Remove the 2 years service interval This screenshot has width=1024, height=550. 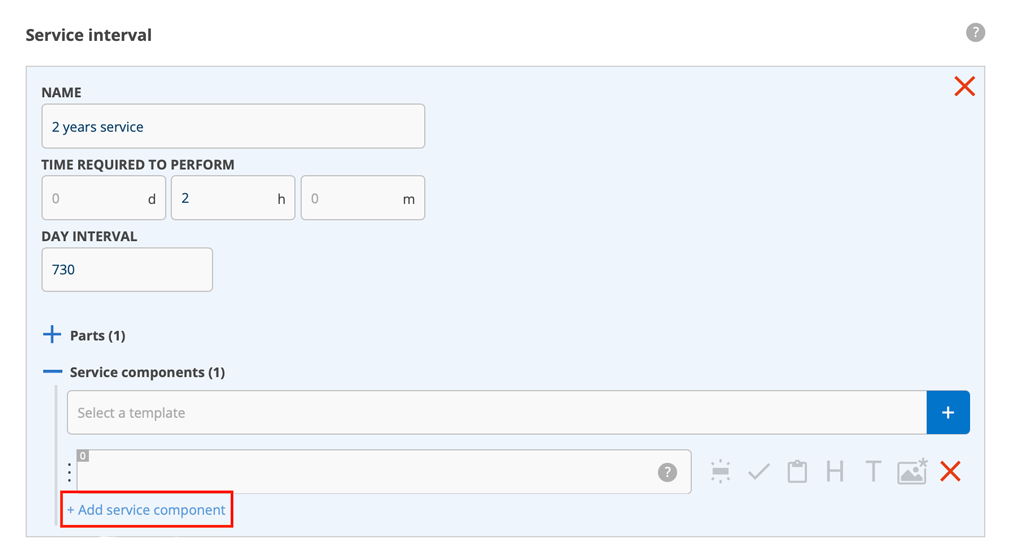(x=964, y=86)
